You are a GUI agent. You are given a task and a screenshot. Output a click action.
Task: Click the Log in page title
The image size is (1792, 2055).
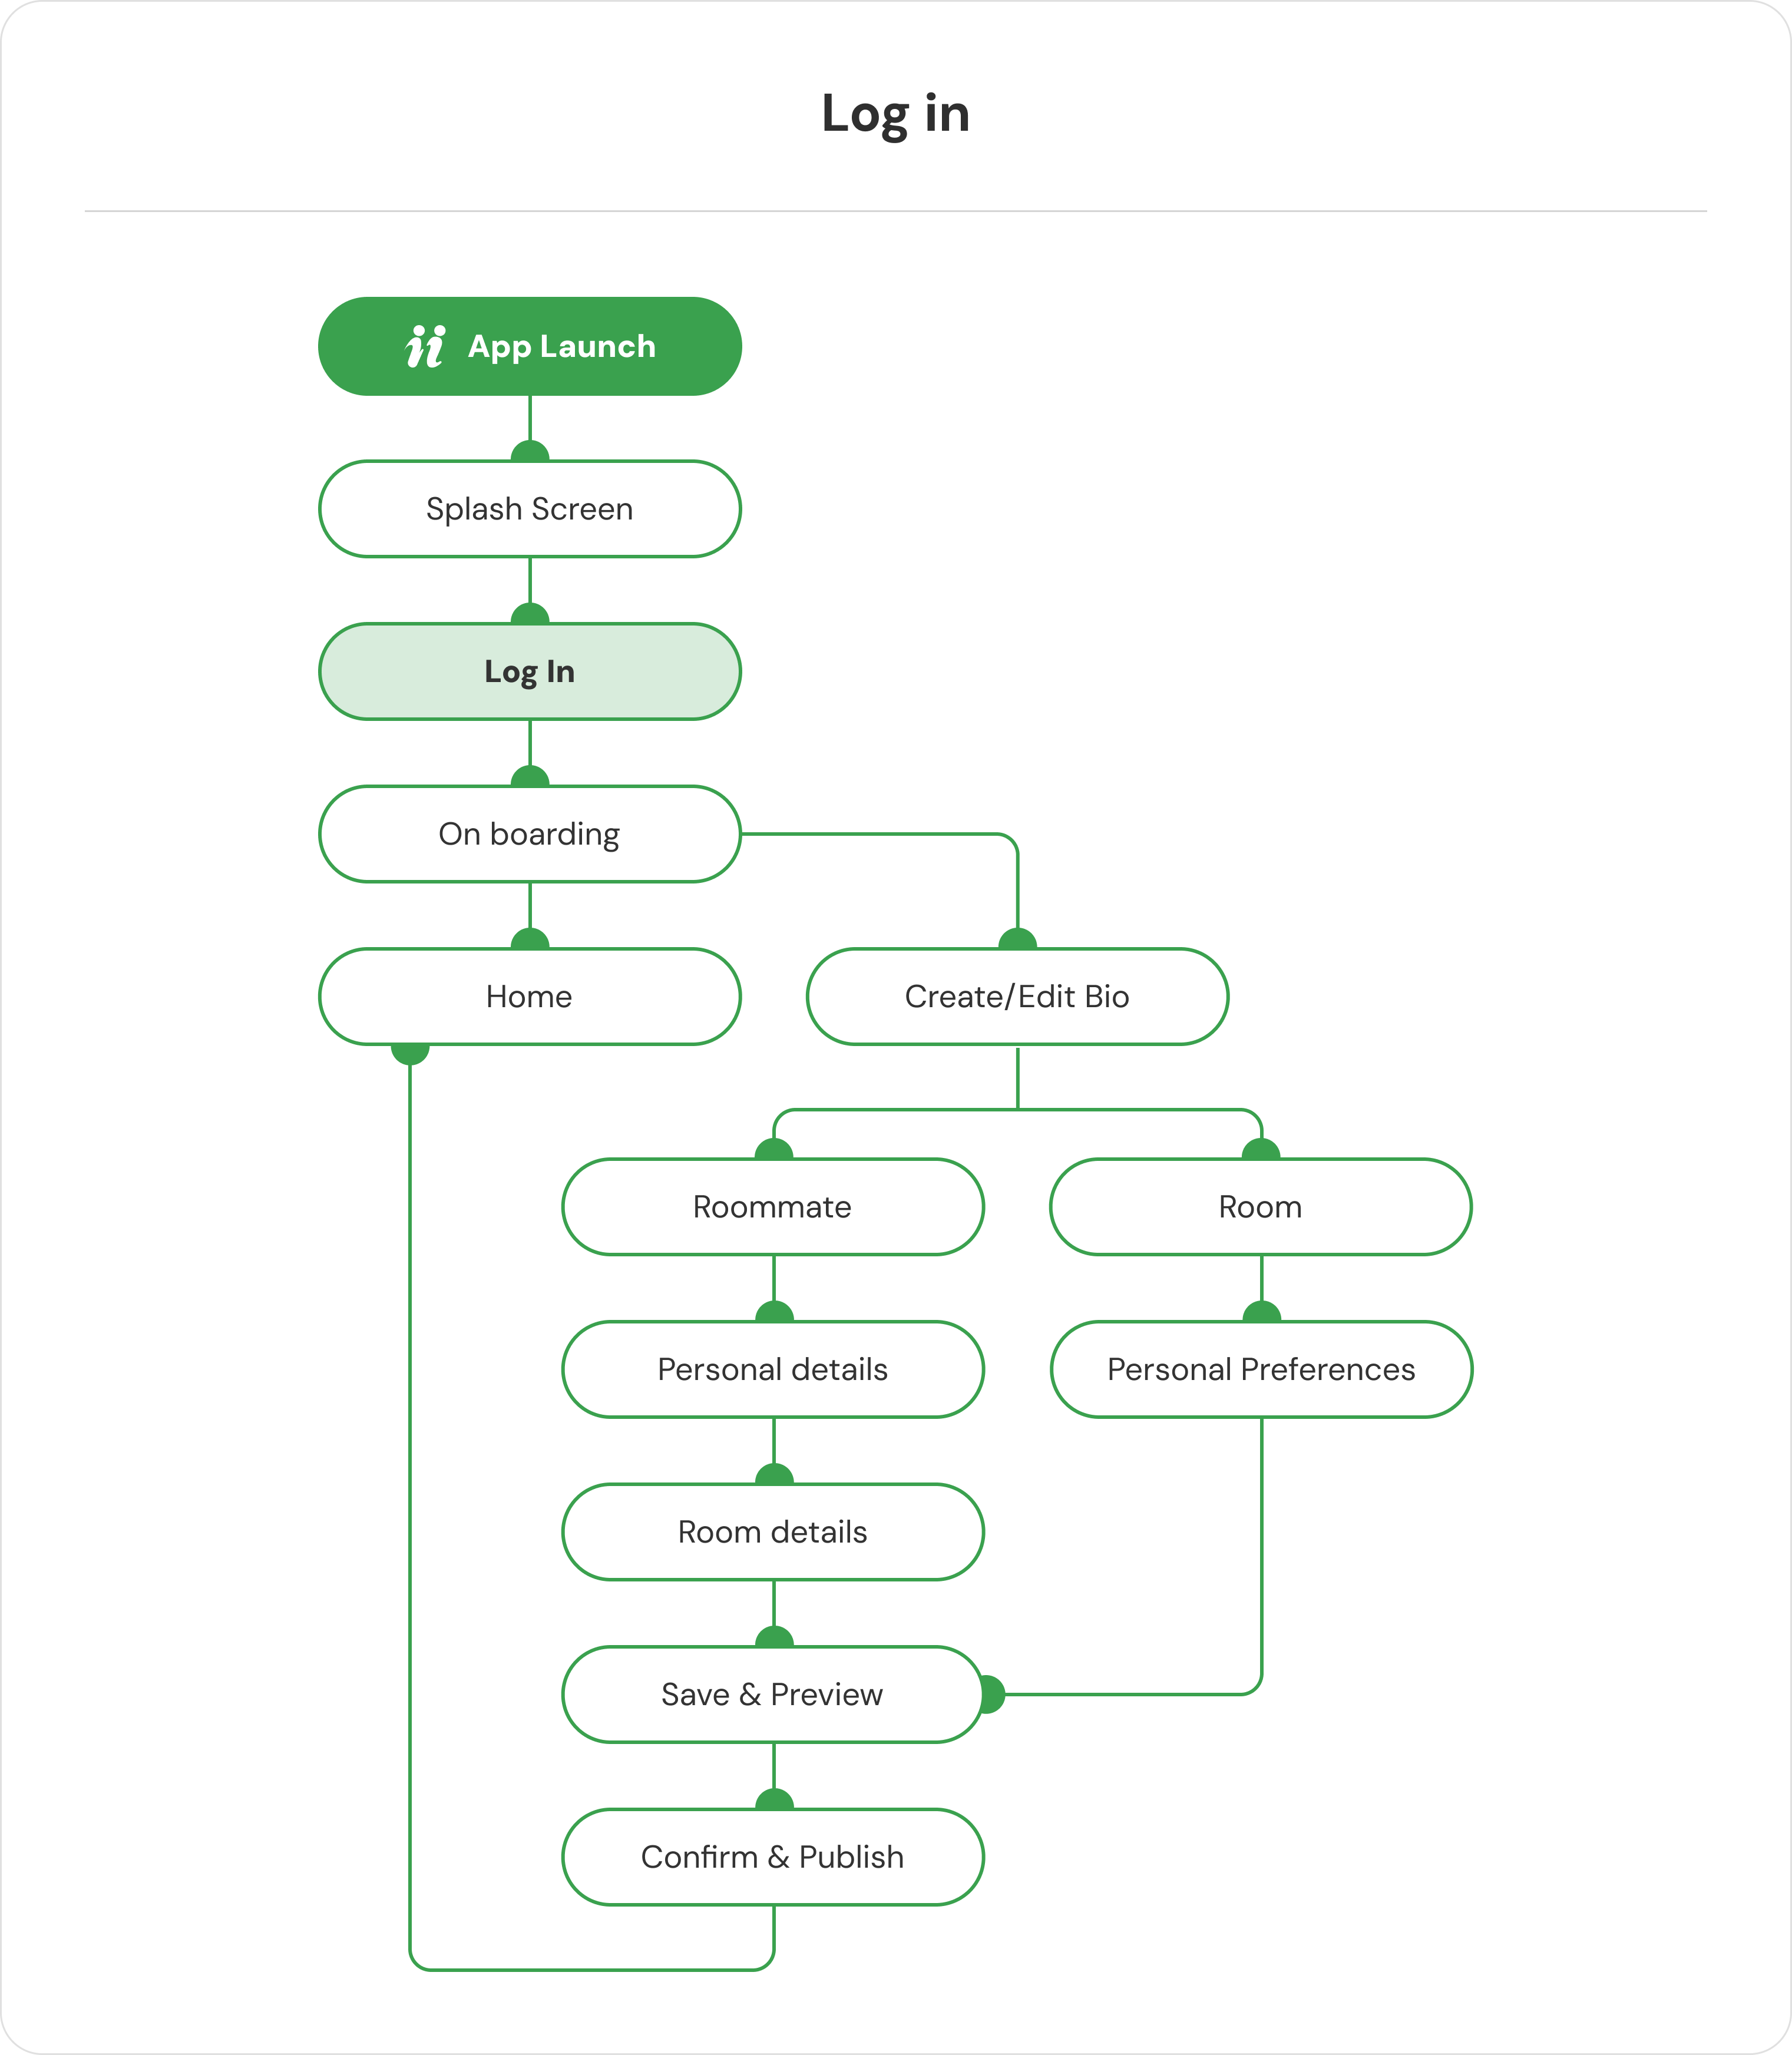click(895, 113)
